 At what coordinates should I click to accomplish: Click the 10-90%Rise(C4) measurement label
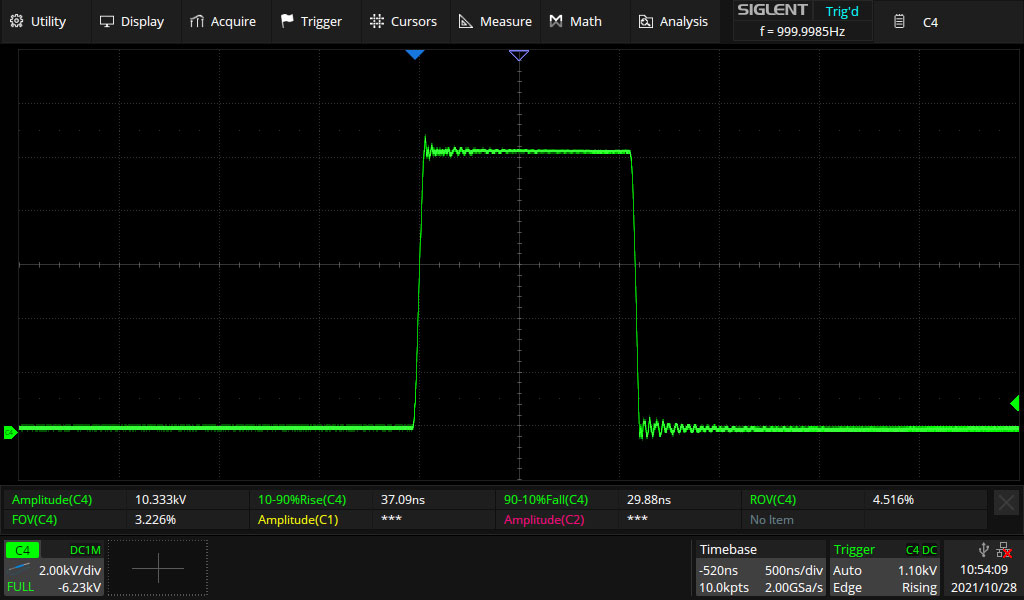pos(302,499)
